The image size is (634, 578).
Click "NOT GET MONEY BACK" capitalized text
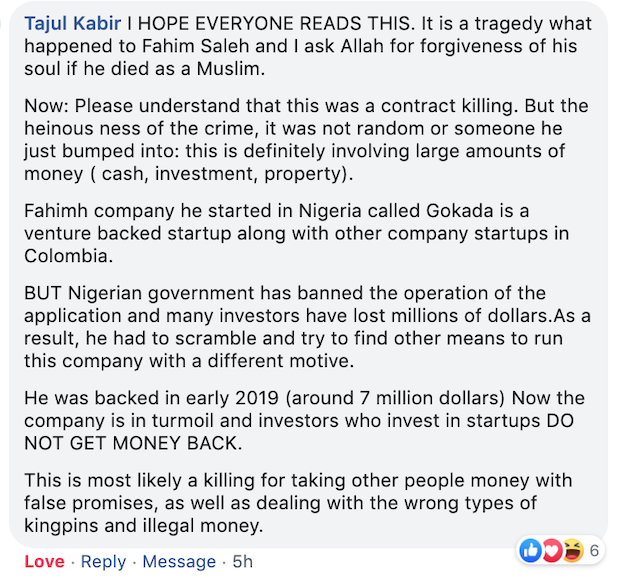pos(133,443)
